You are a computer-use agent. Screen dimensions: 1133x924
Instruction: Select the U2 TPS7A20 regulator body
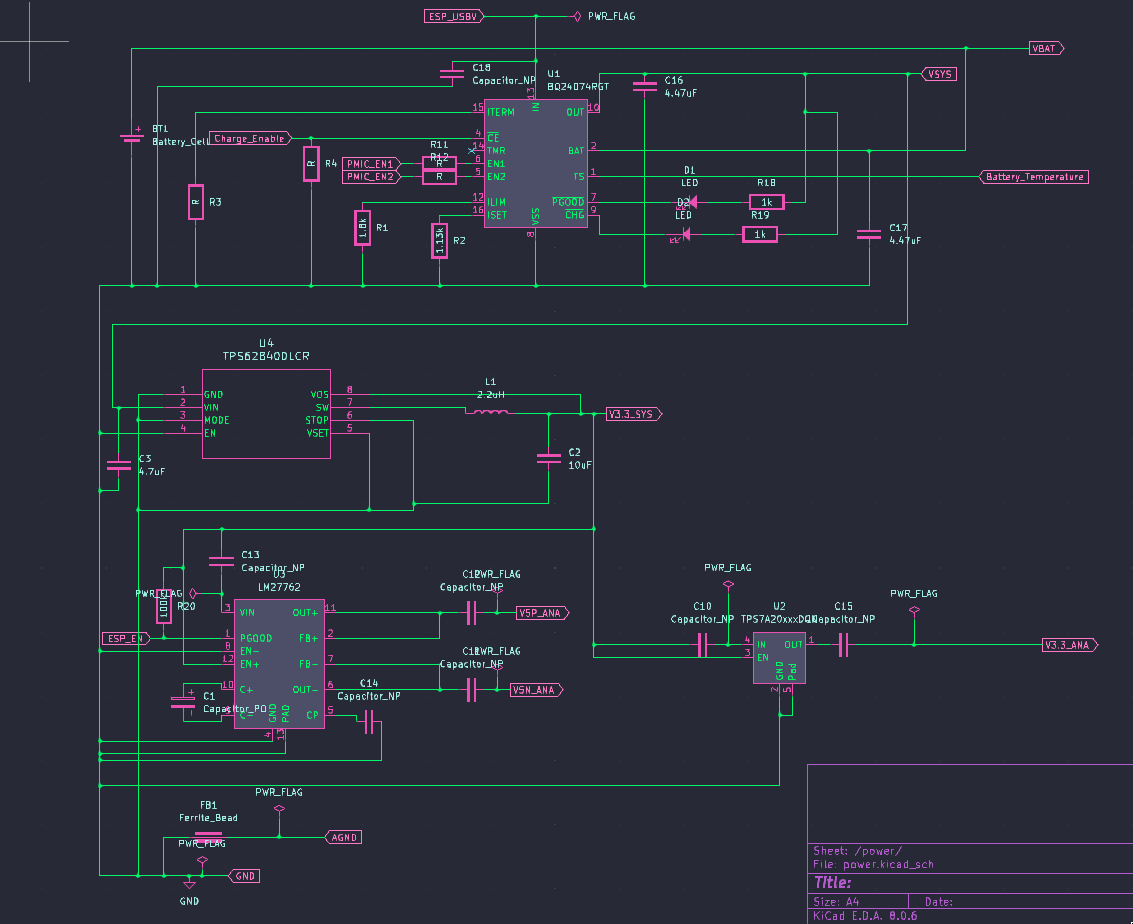coord(779,657)
